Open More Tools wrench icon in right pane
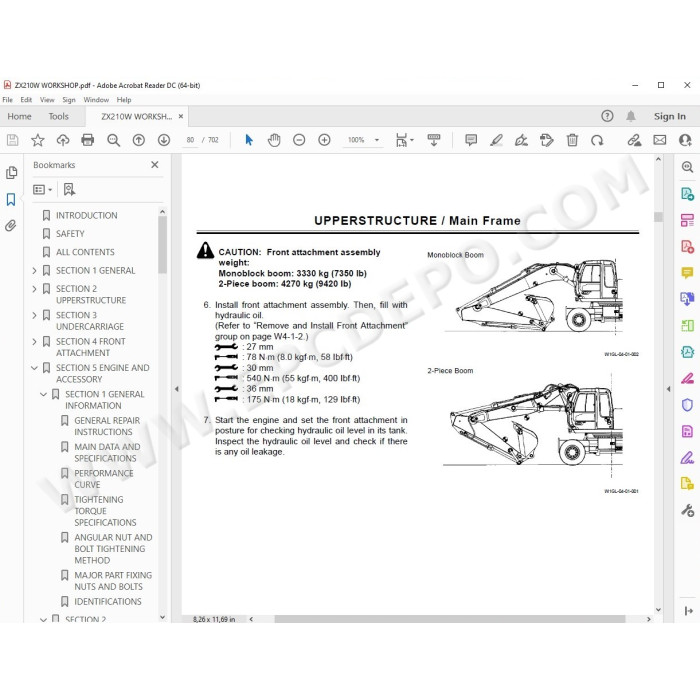The width and height of the screenshot is (700, 700). point(687,510)
